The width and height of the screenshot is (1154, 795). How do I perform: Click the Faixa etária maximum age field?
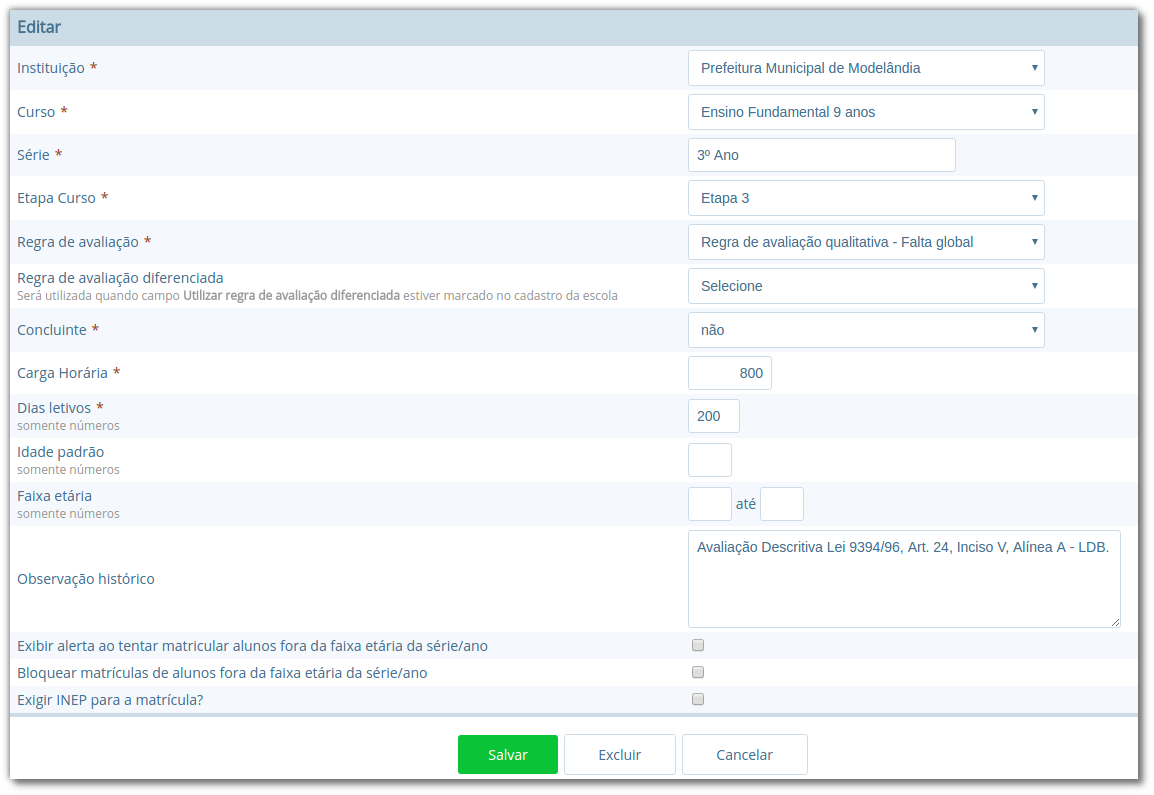point(782,504)
